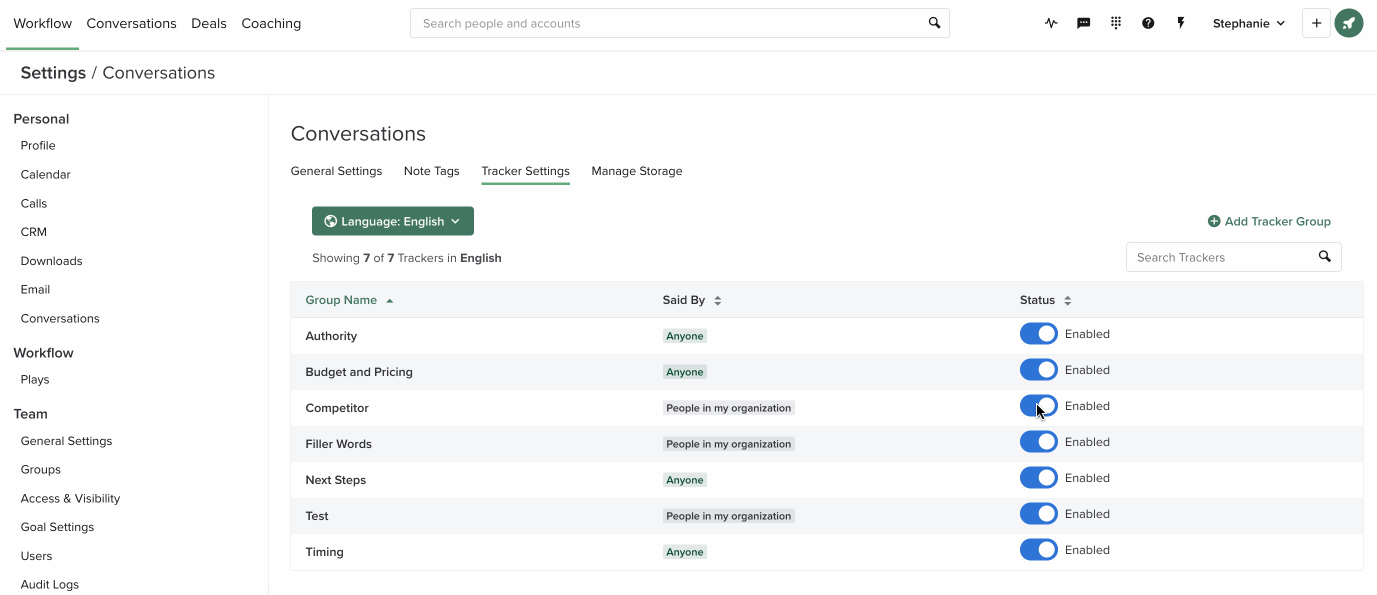Click Add Tracker Group
1377x595 pixels.
pos(1269,220)
